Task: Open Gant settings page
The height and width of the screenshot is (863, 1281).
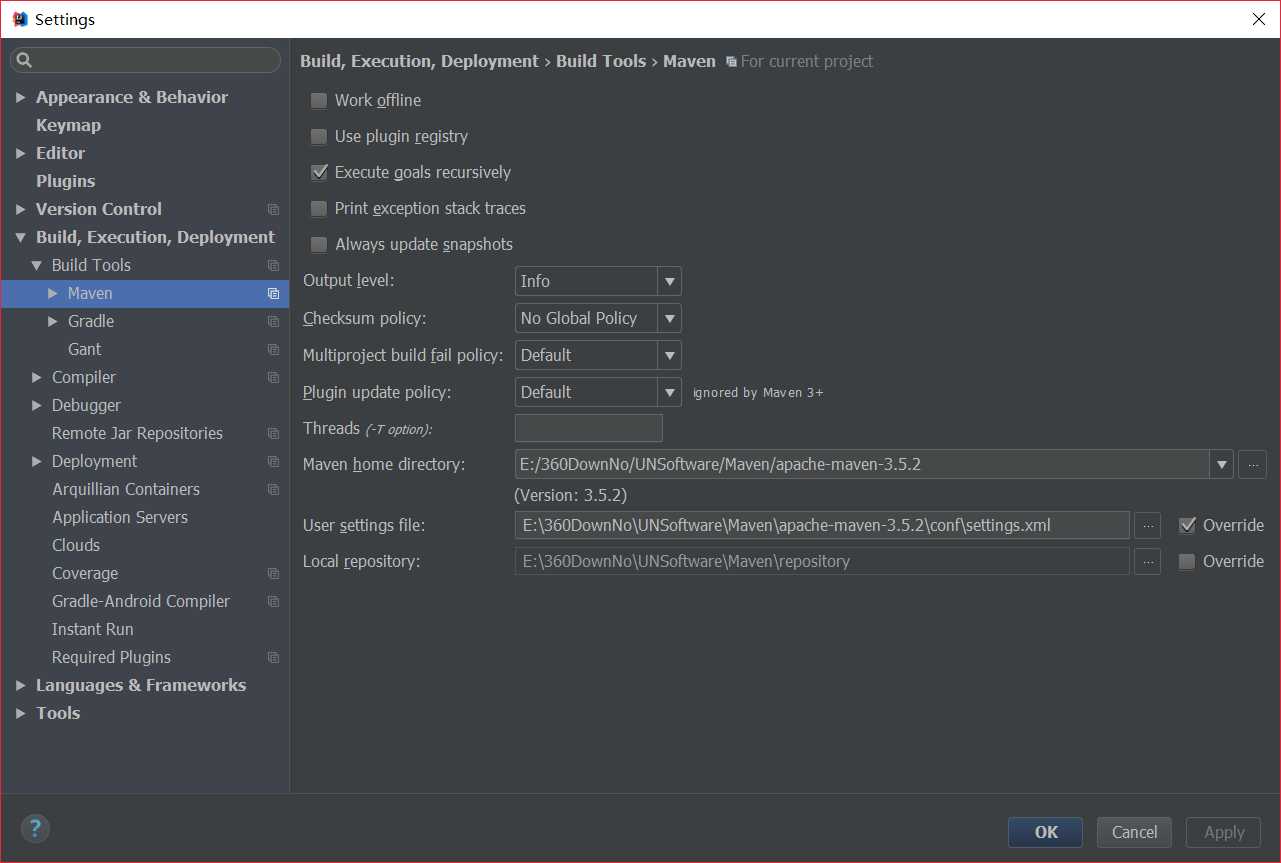Action: (84, 349)
